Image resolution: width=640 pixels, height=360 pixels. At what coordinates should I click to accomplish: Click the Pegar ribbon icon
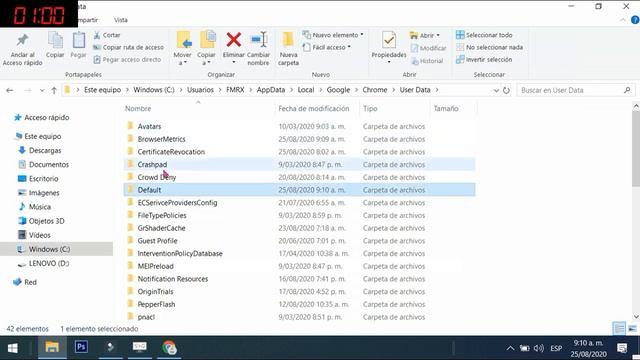pyautogui.click(x=78, y=41)
